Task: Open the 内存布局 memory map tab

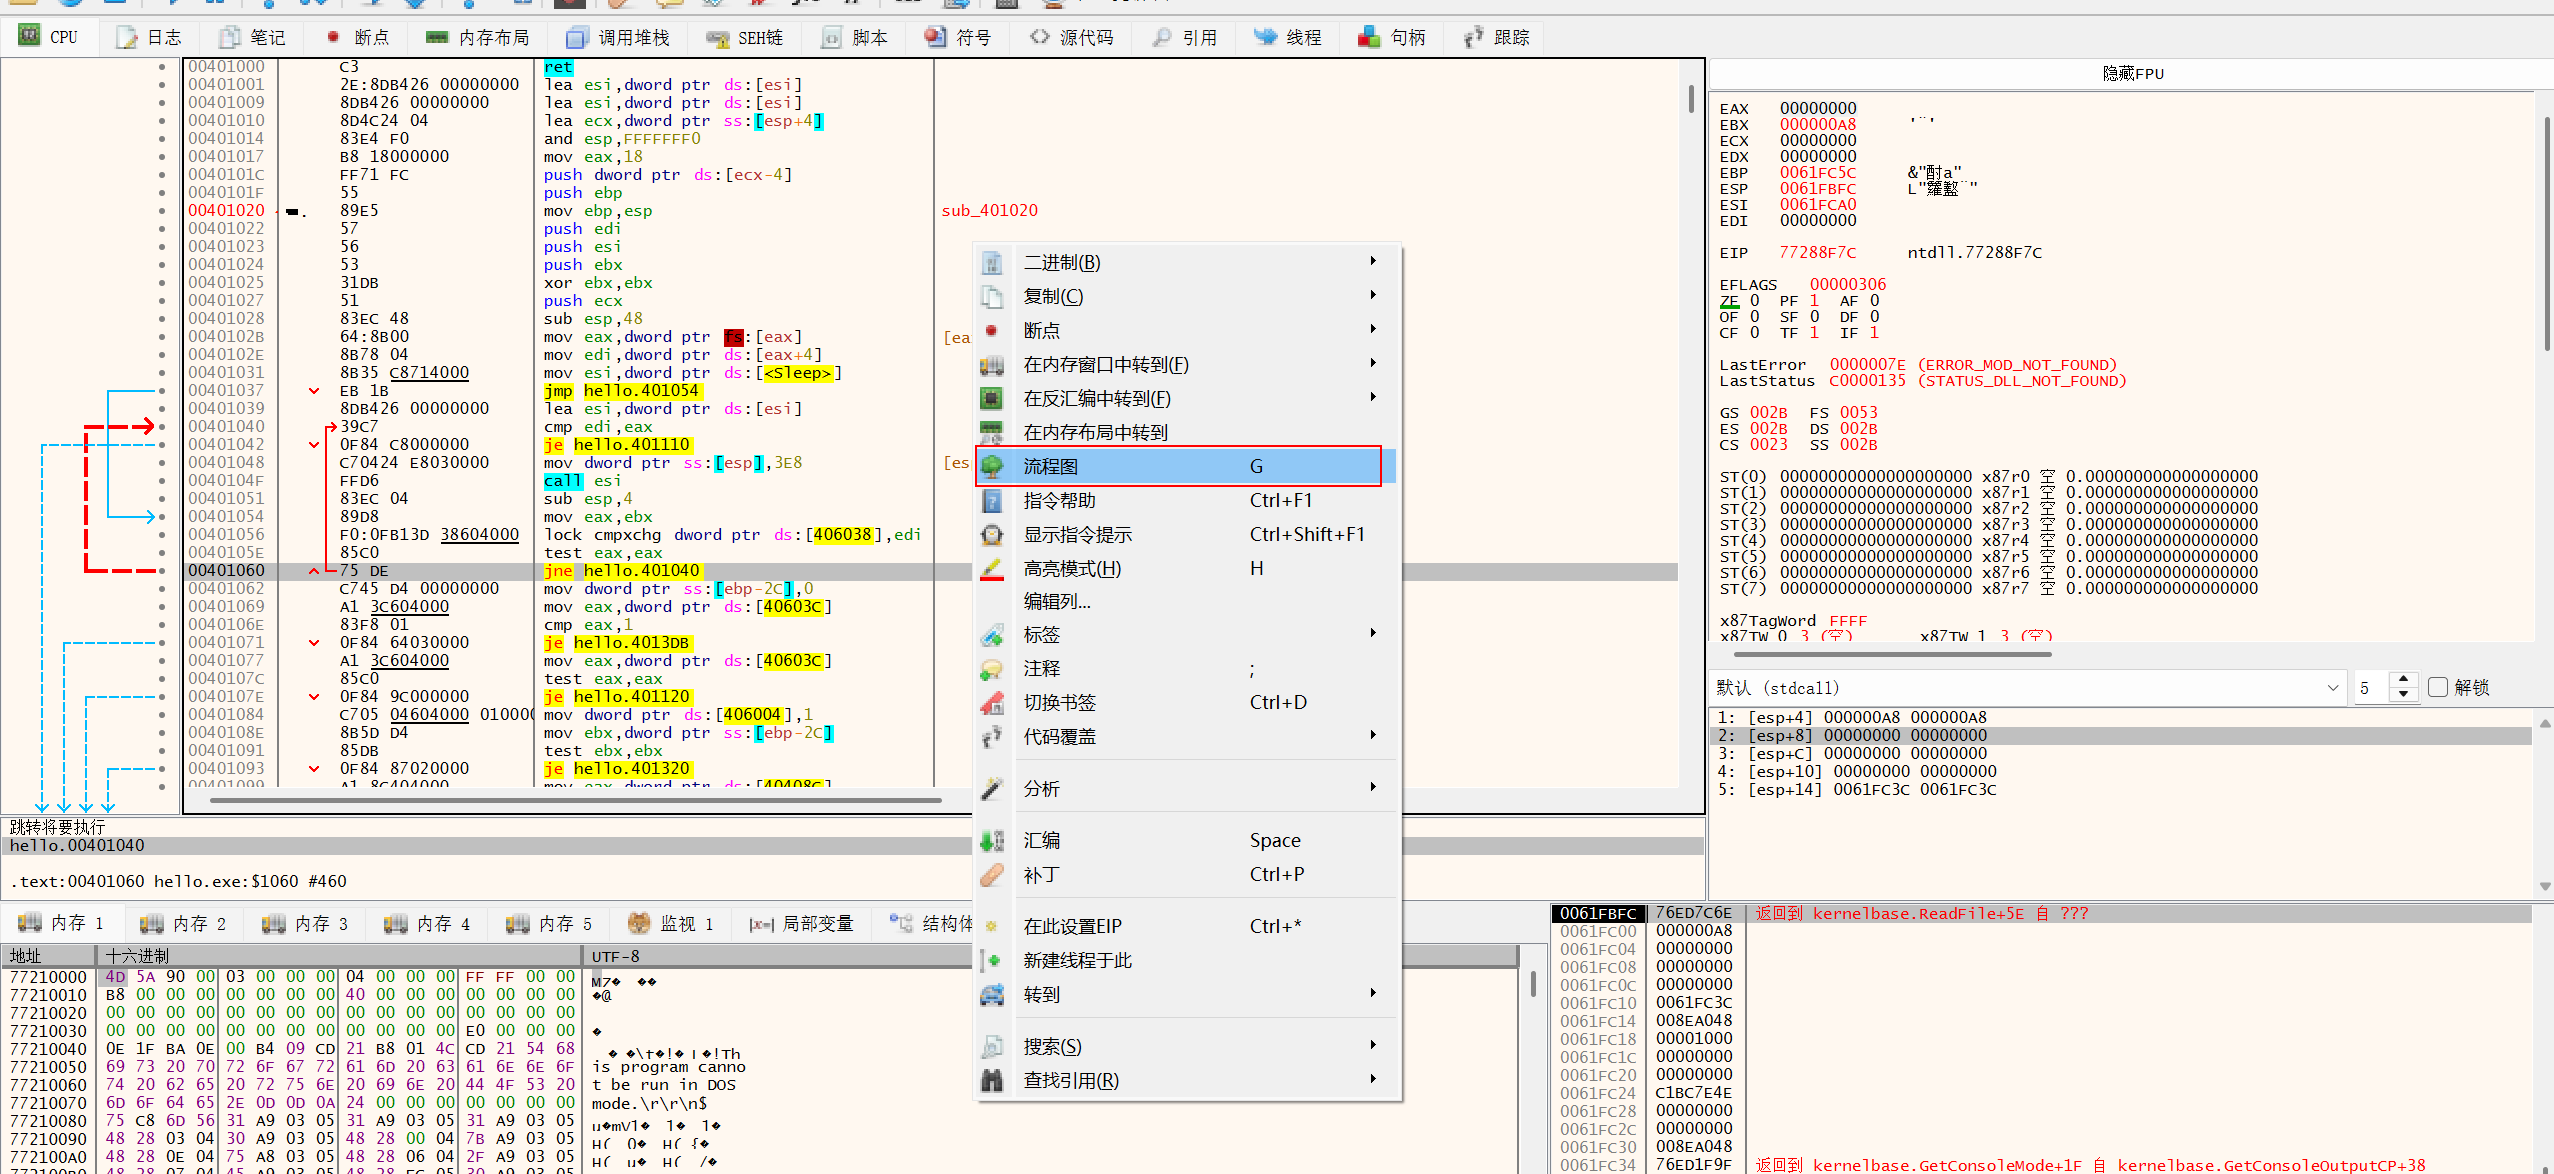Action: 477,37
